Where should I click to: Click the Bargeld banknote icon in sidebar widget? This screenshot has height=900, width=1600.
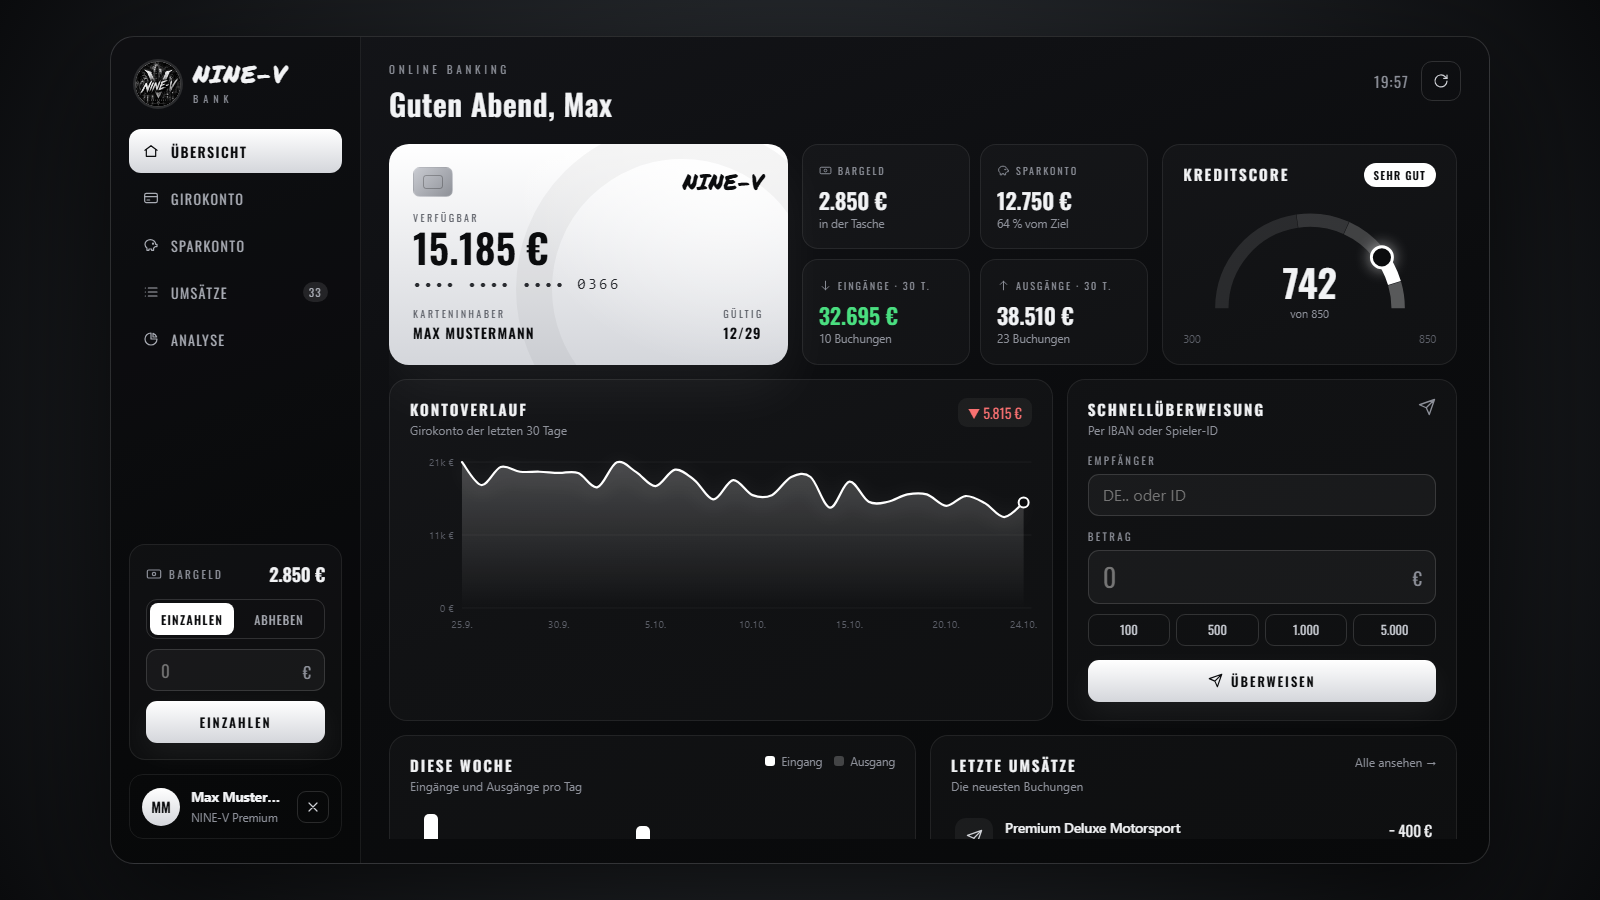[x=154, y=574]
